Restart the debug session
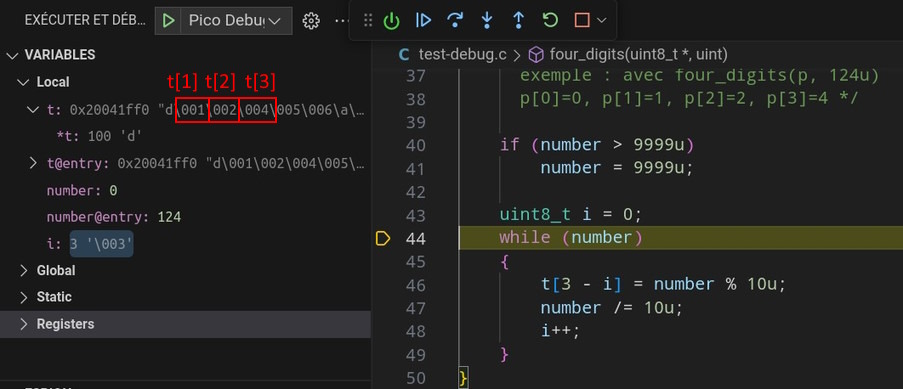Image resolution: width=903 pixels, height=389 pixels. click(x=550, y=21)
